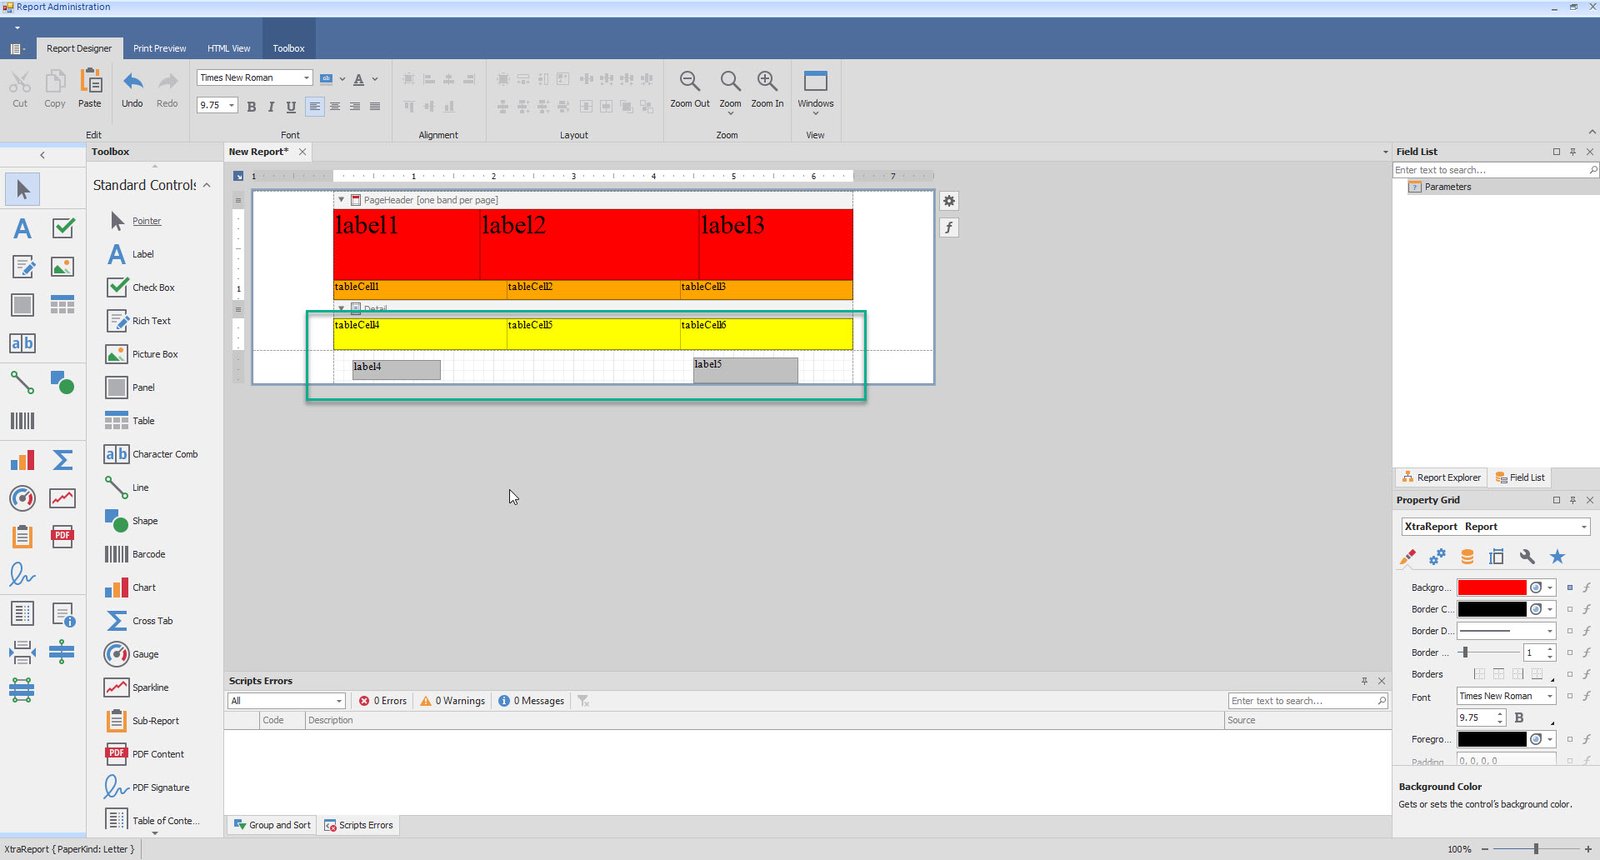Open the Report Explorer panel tab
The height and width of the screenshot is (860, 1600).
tap(1441, 477)
